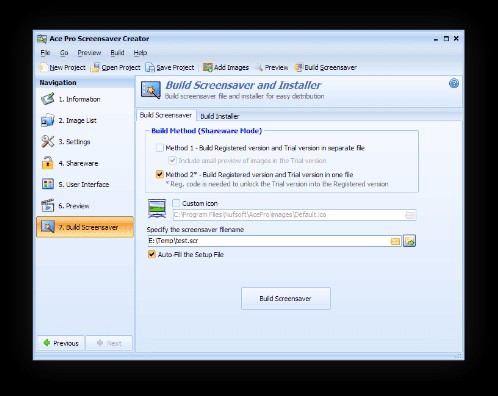The image size is (498, 396).
Task: Click the Open Project toolbar icon
Action: 95,67
